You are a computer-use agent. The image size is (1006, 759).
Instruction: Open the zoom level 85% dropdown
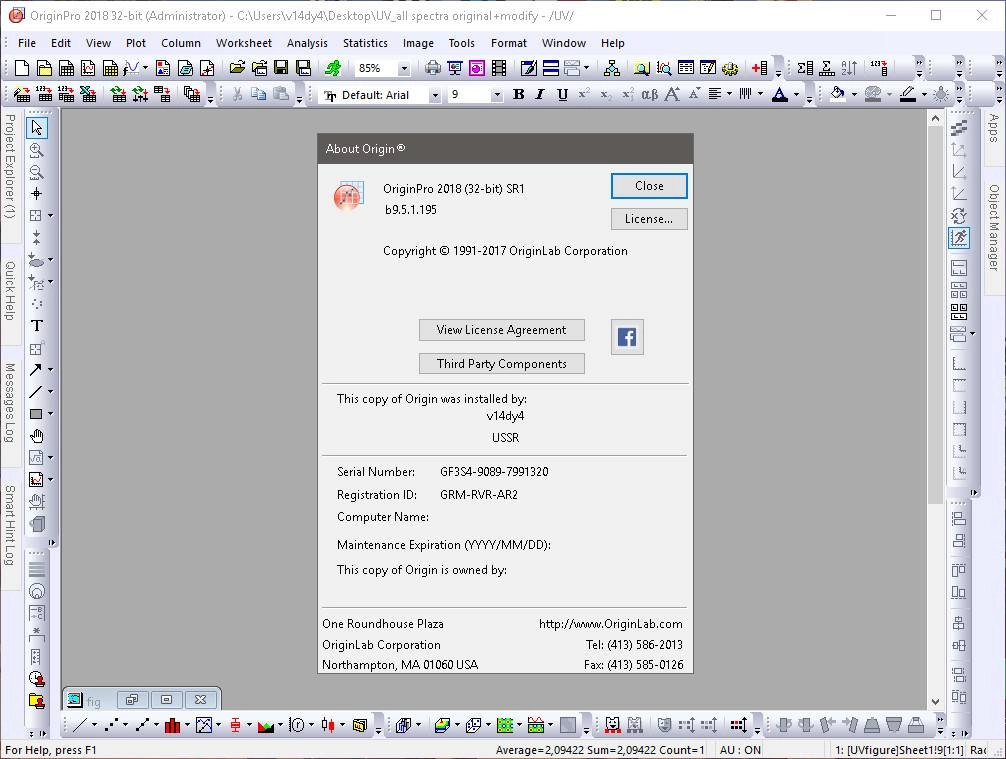pyautogui.click(x=404, y=68)
